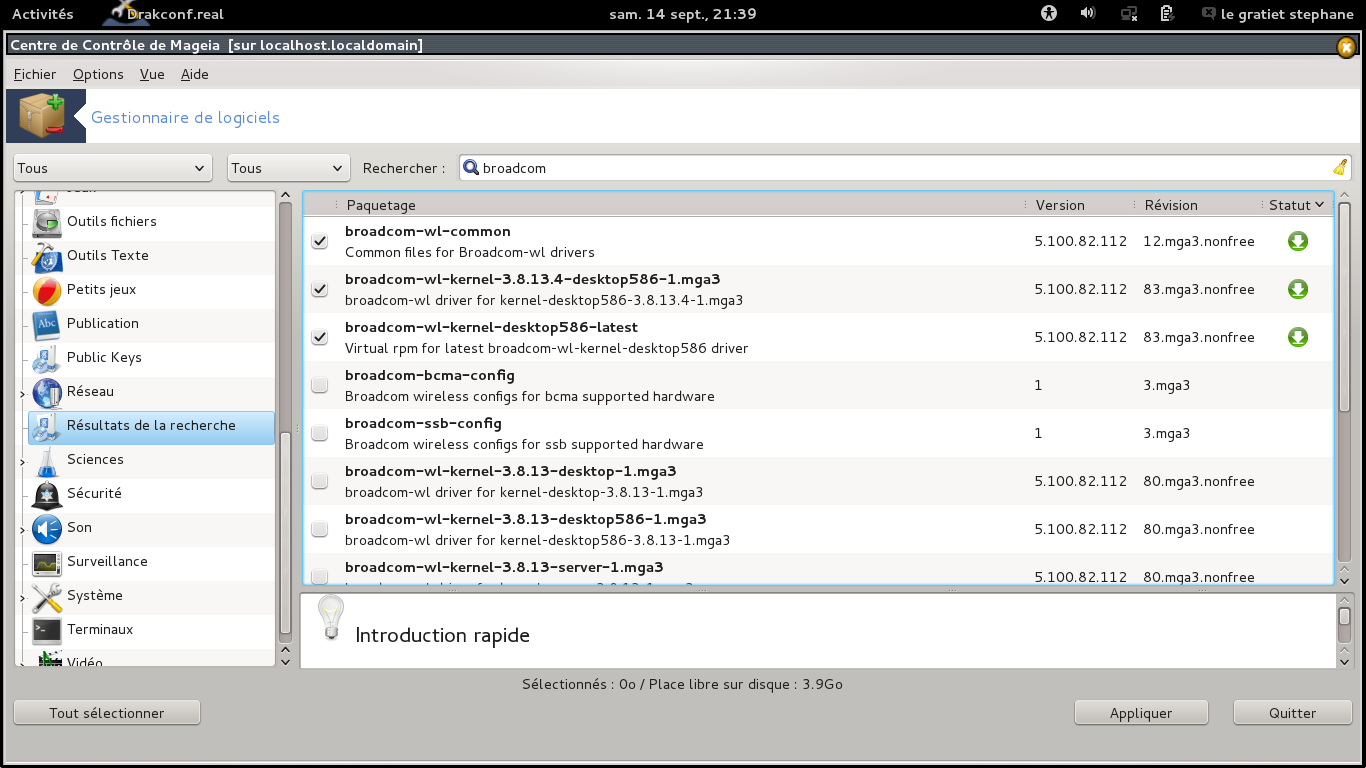Click the Réseau globe icon
Image resolution: width=1366 pixels, height=768 pixels.
point(47,392)
